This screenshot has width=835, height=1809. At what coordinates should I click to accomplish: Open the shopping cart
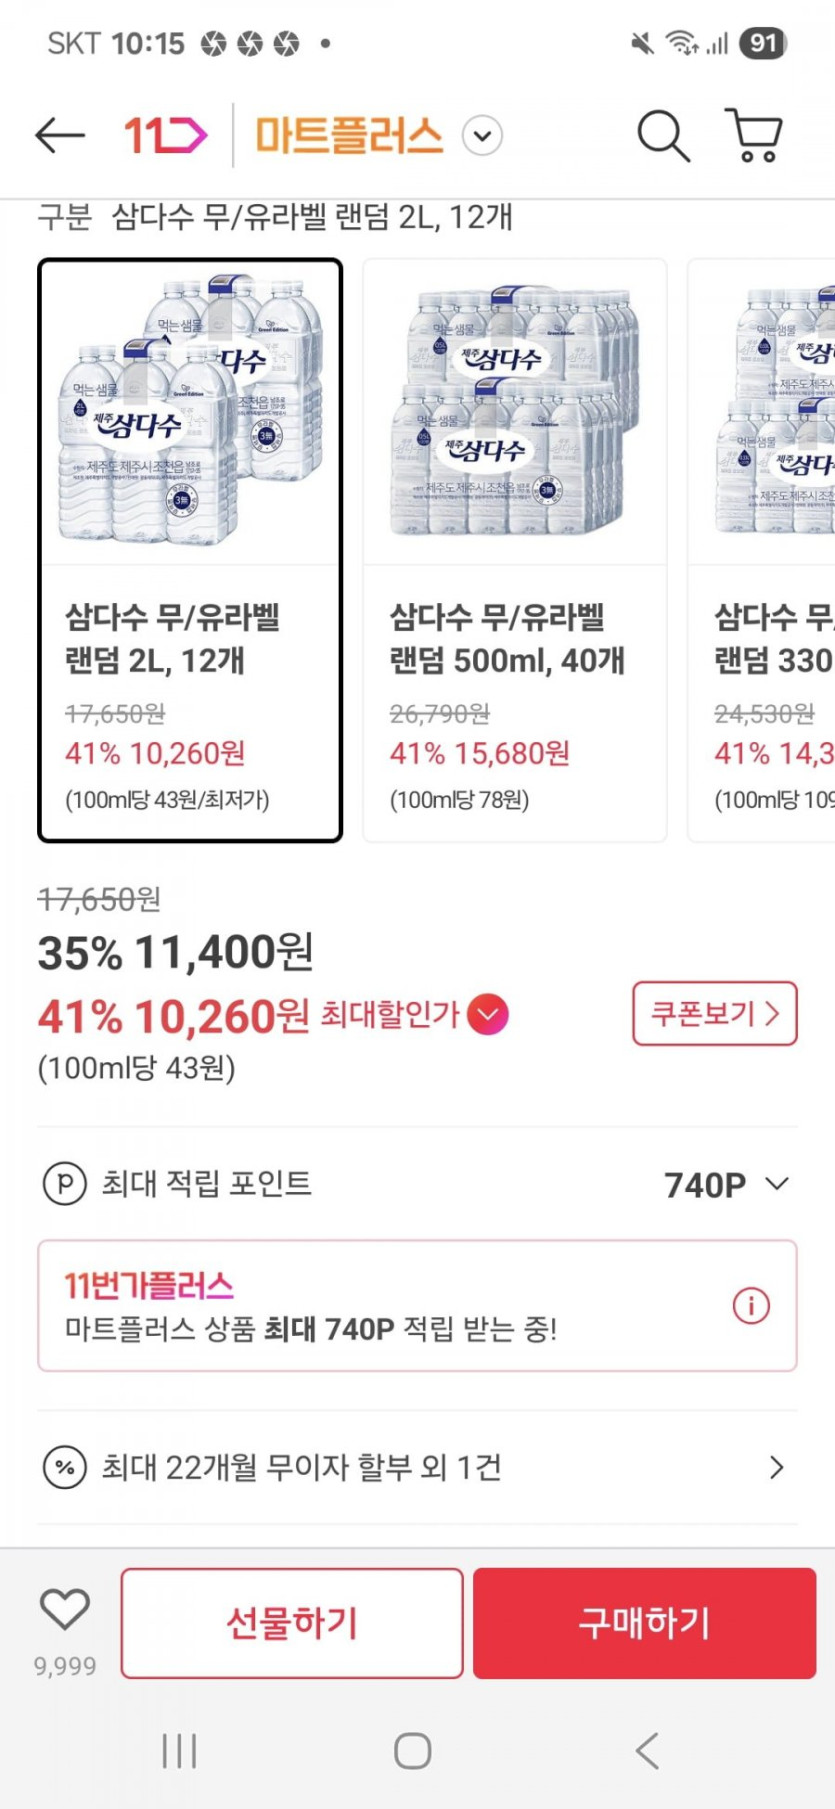click(x=753, y=136)
